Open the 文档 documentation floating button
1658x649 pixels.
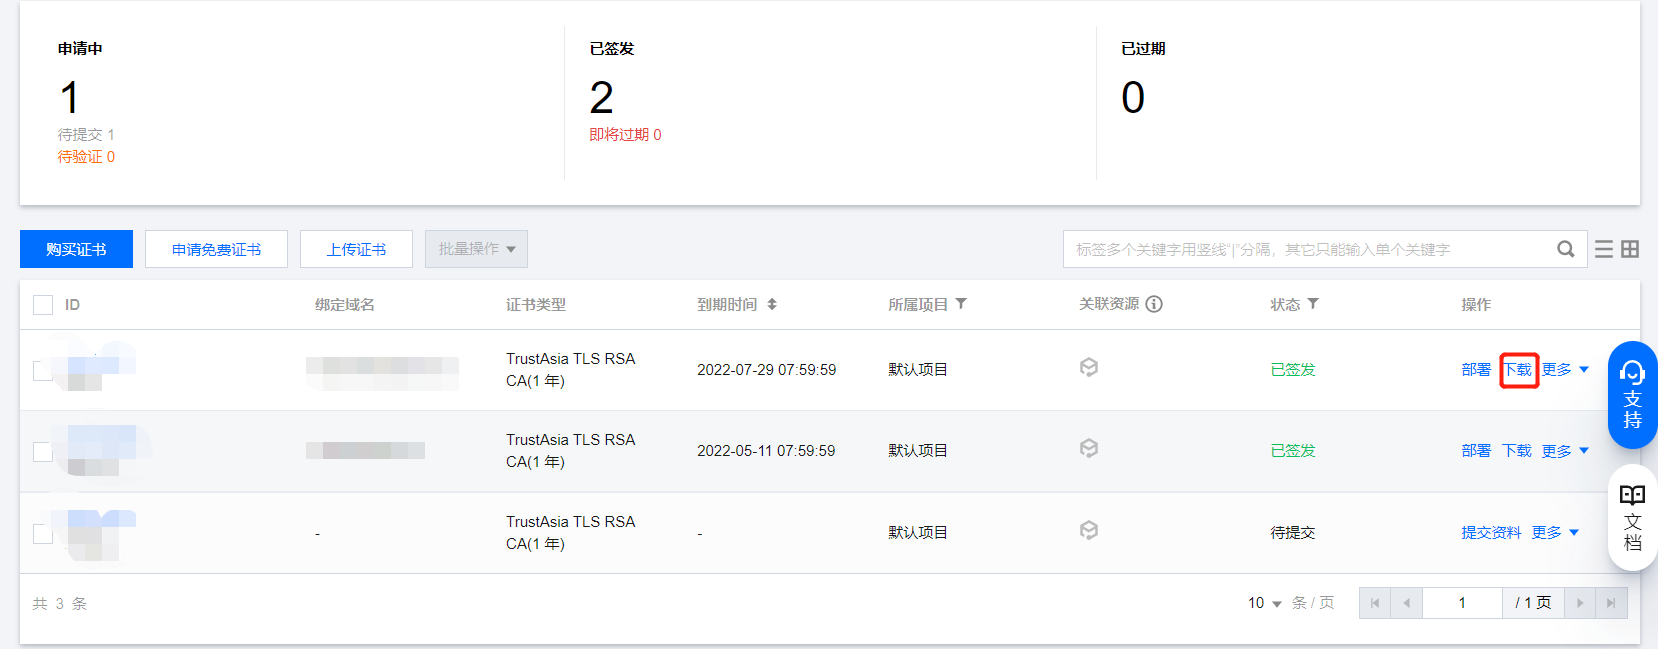click(x=1632, y=518)
